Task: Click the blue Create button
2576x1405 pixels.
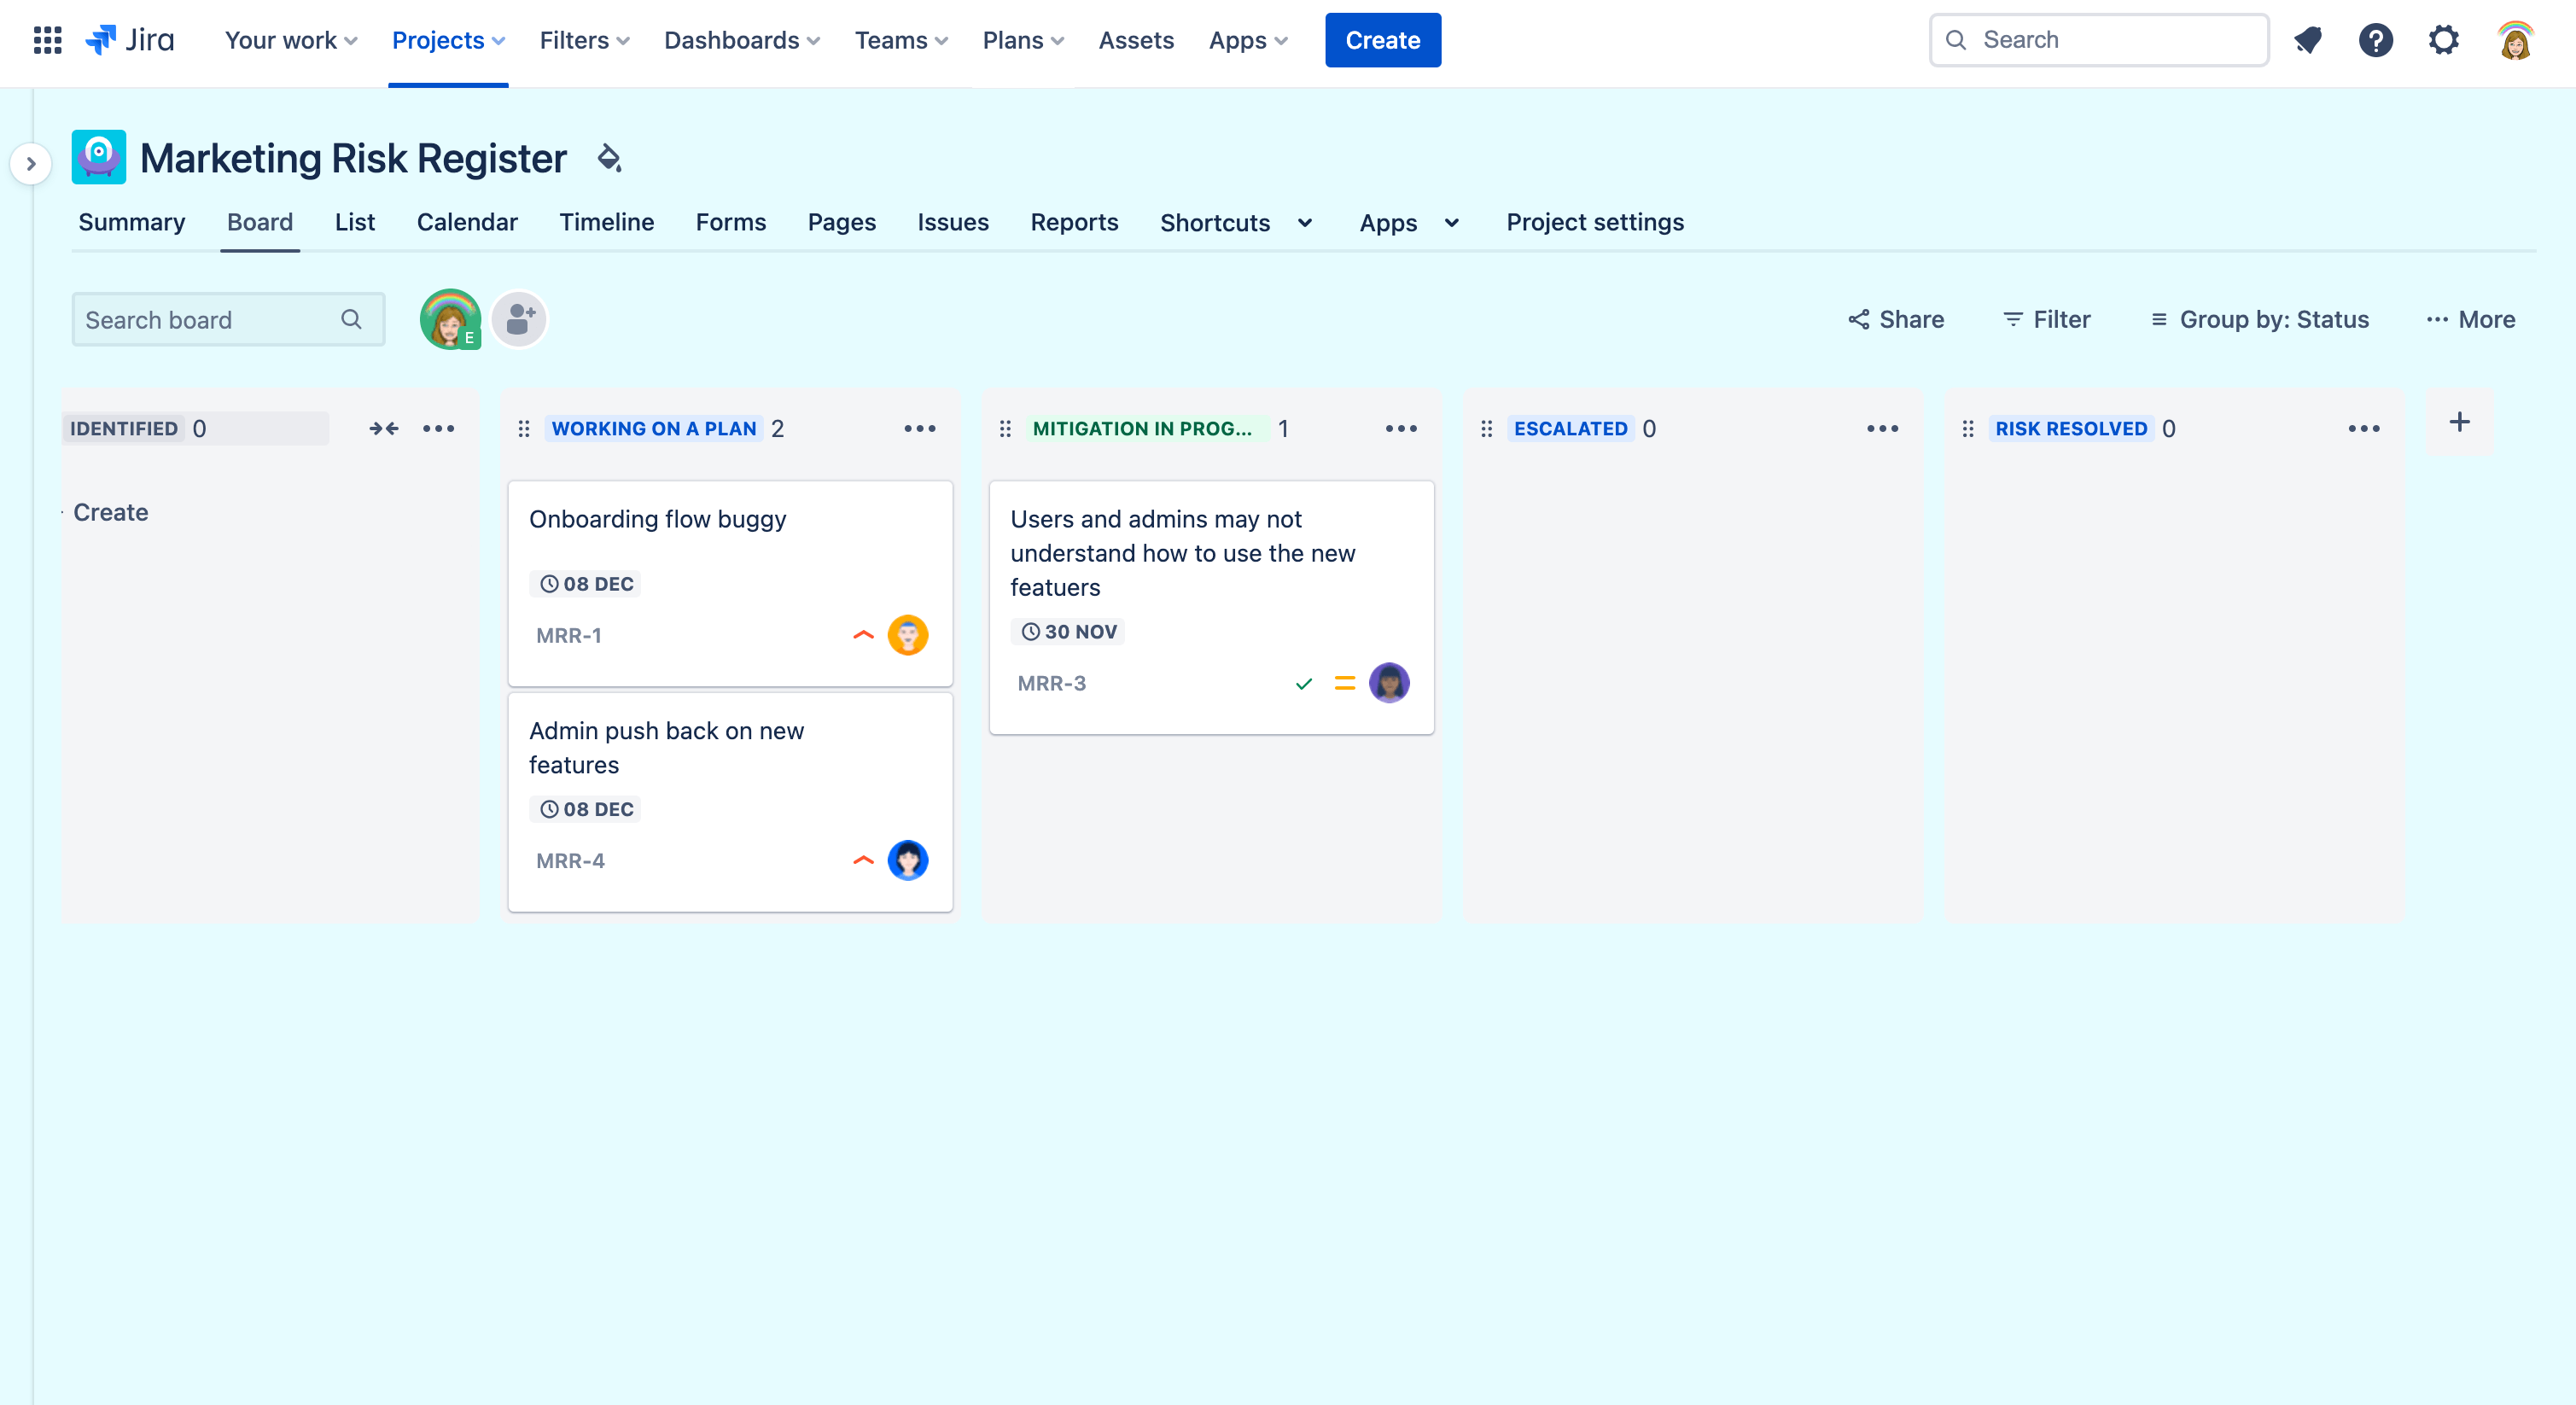Action: (1382, 40)
